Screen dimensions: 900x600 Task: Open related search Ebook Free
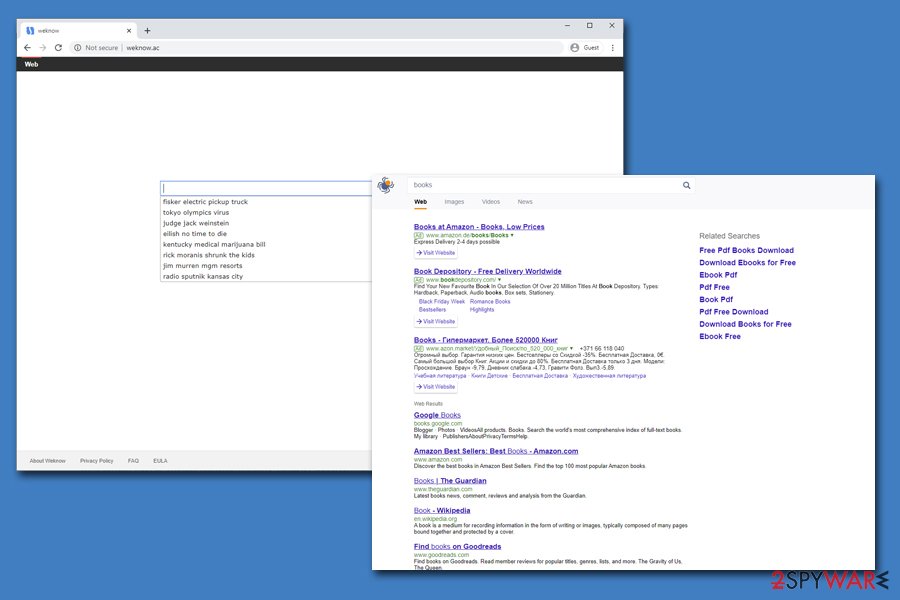(x=720, y=336)
